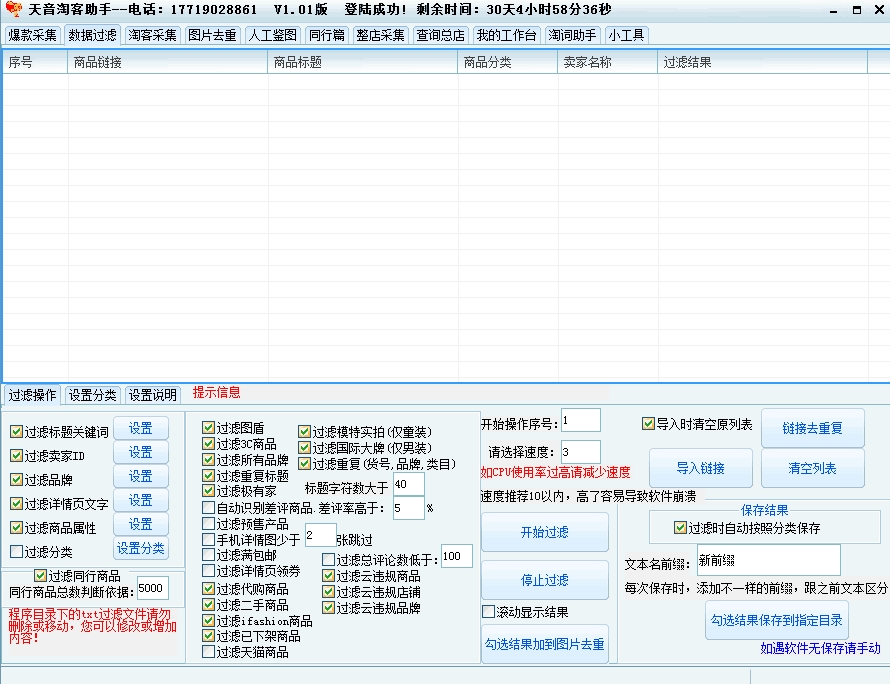Toggle 滚动显示结果 checkbox
This screenshot has width=890, height=684.
[489, 612]
